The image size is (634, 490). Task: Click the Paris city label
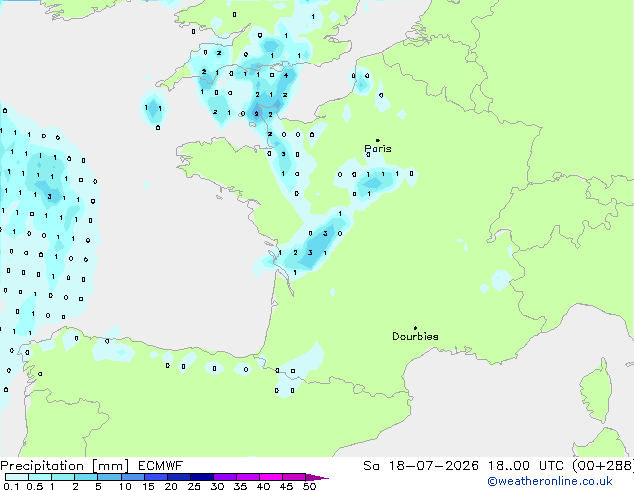click(378, 149)
